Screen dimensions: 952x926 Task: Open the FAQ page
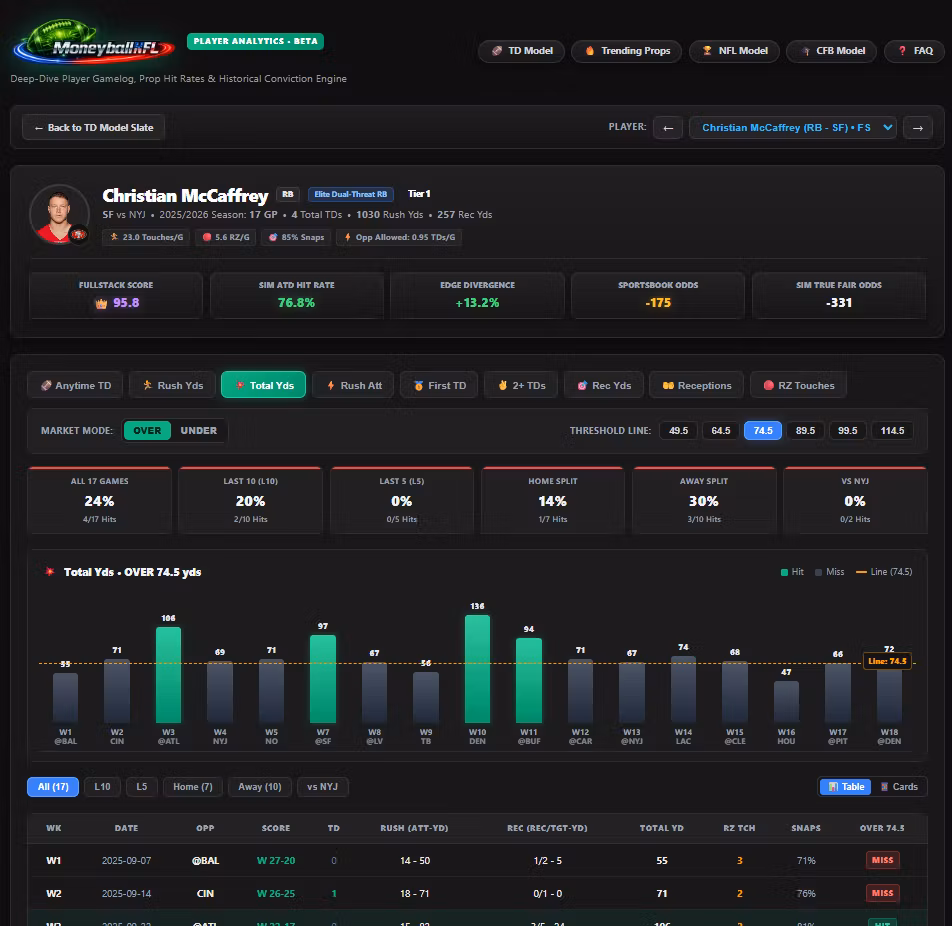[x=914, y=51]
